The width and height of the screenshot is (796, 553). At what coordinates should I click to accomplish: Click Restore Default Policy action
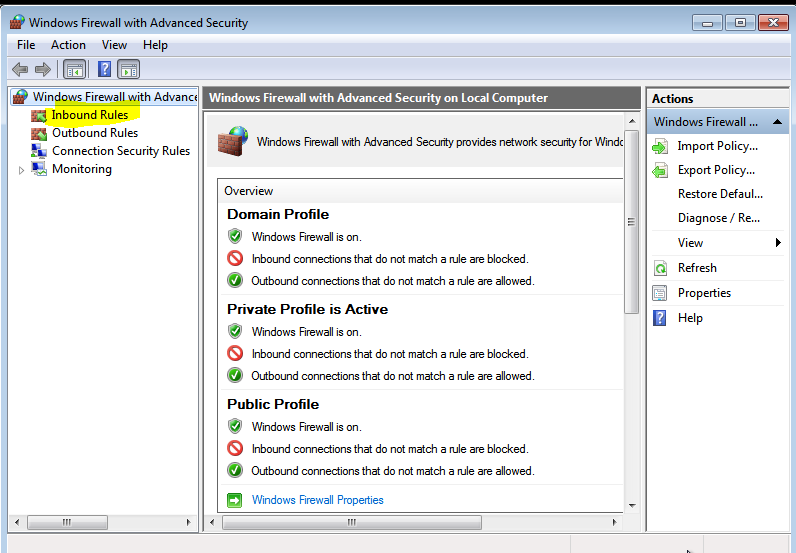tap(720, 194)
